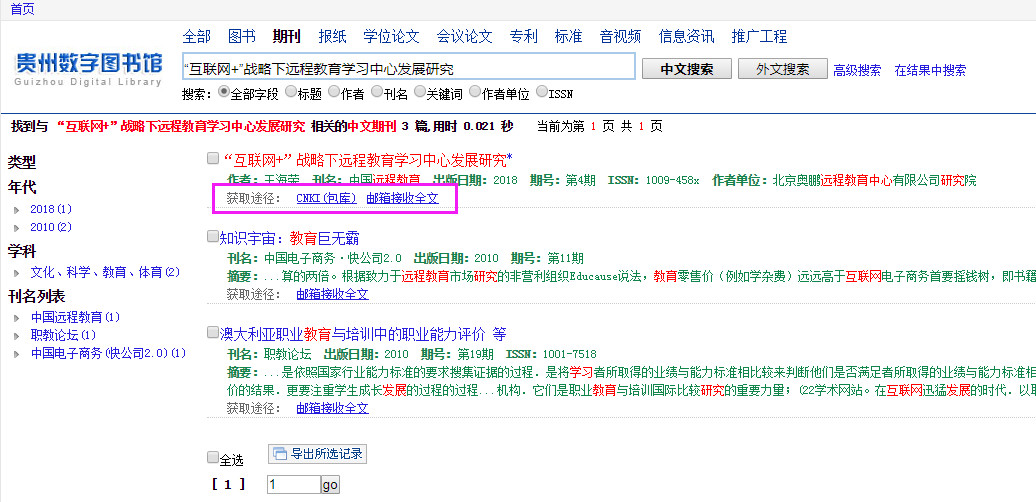The image size is (1036, 502).
Task: Click 邮箱接收全文 for the first result
Action: [x=402, y=198]
